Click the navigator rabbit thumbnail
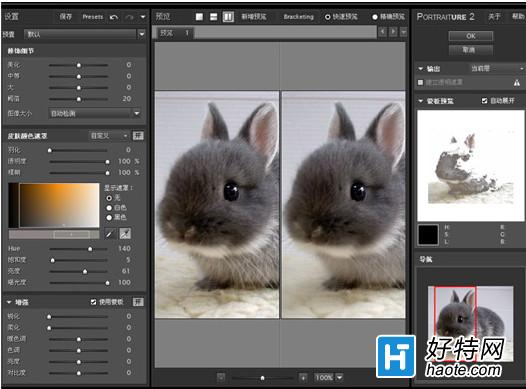The image size is (526, 389). 470,324
